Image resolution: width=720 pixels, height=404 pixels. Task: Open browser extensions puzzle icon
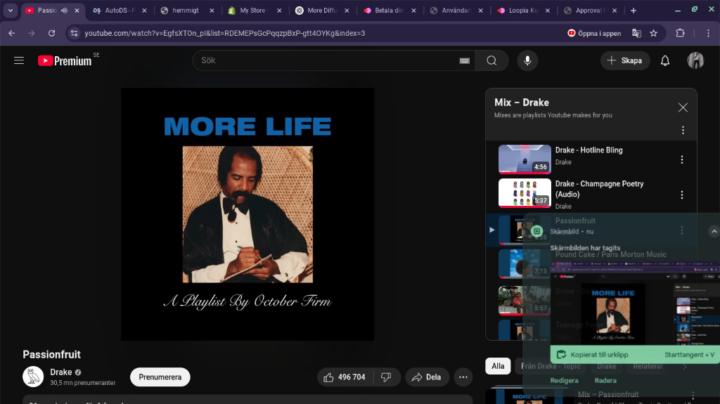pyautogui.click(x=680, y=33)
